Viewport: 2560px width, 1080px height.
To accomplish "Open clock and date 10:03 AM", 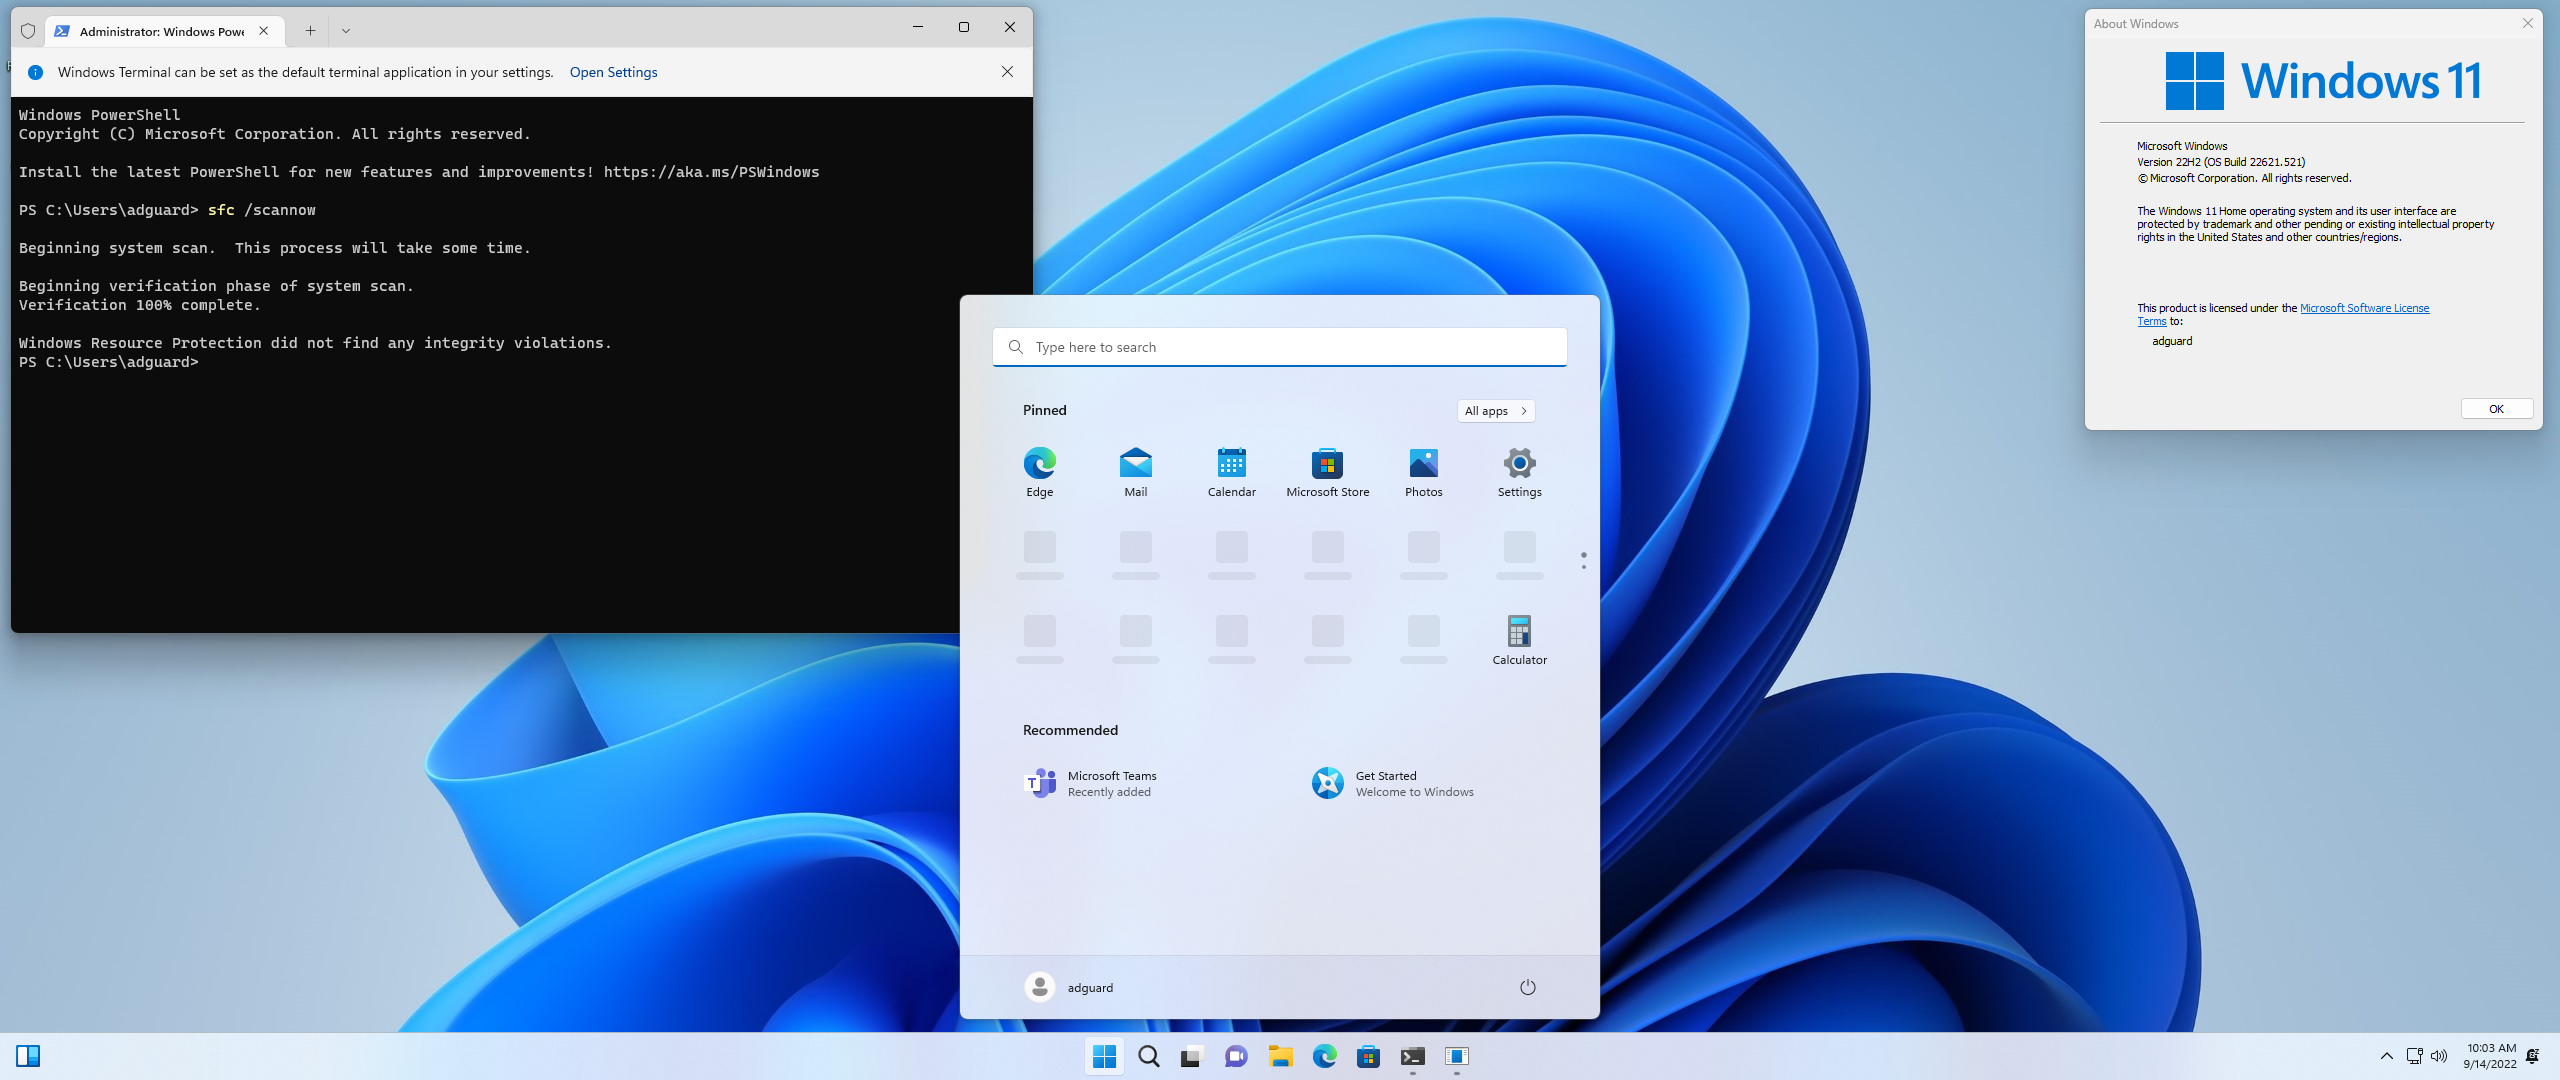I will pos(2490,1056).
